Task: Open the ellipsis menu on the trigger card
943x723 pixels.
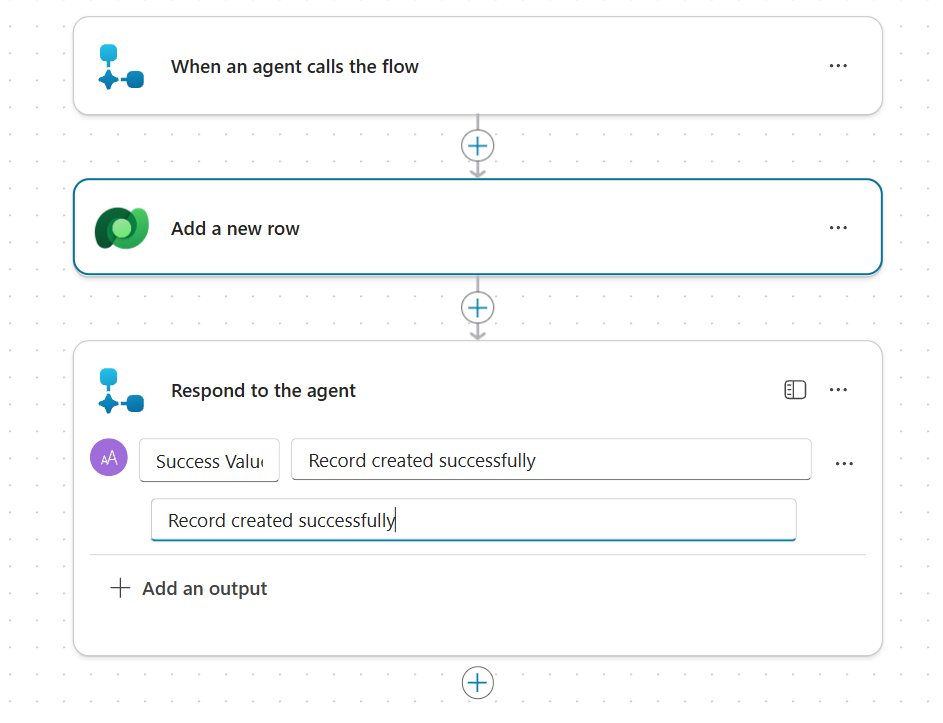Action: [x=838, y=66]
